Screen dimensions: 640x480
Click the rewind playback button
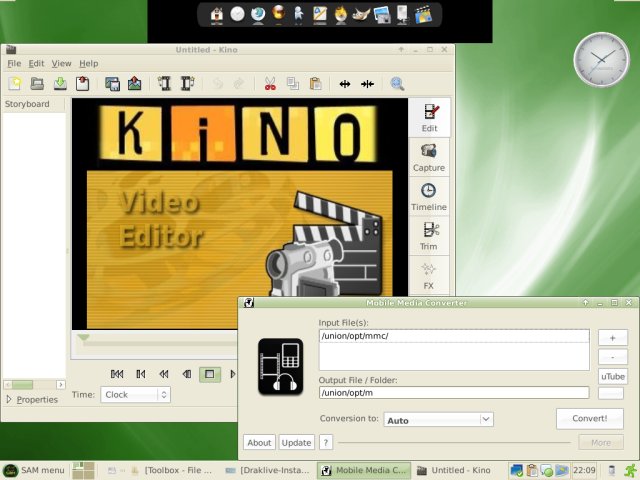click(164, 374)
